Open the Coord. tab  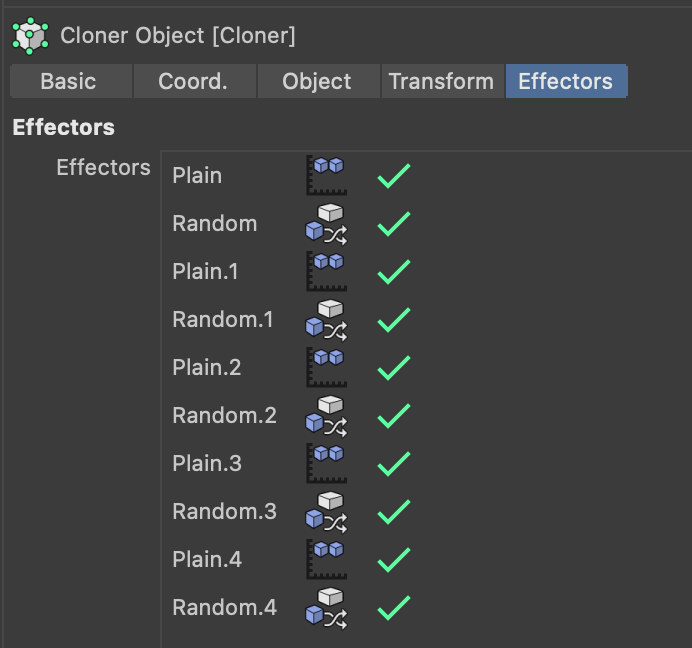pos(193,82)
